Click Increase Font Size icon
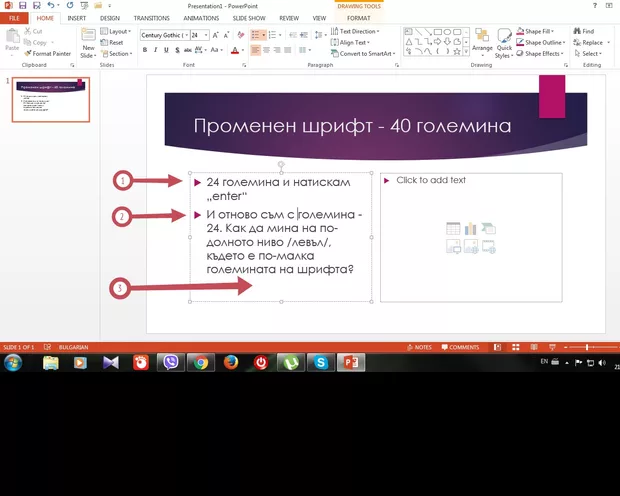 click(215, 35)
